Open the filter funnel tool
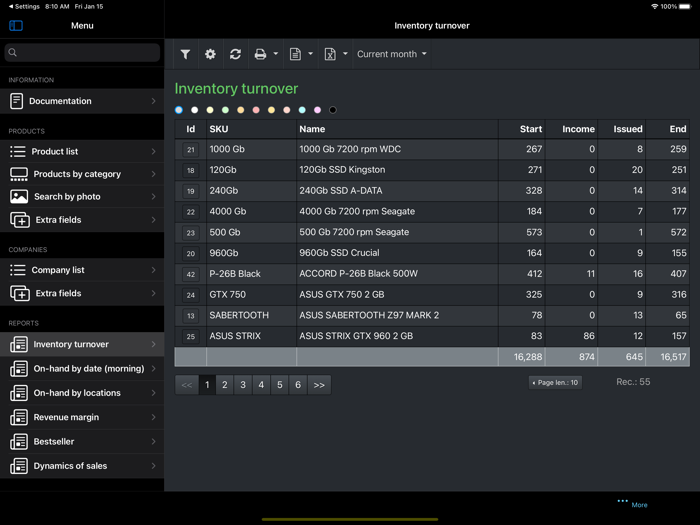The height and width of the screenshot is (525, 700). [x=185, y=54]
